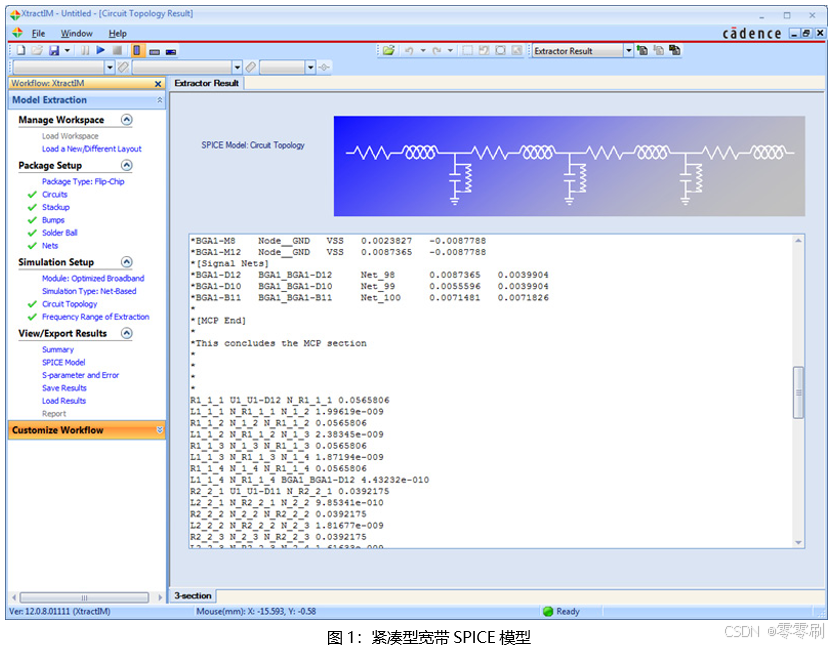The width and height of the screenshot is (836, 647).
Task: Click the SPICE listing vertical scrollbar thumb
Action: (798, 393)
